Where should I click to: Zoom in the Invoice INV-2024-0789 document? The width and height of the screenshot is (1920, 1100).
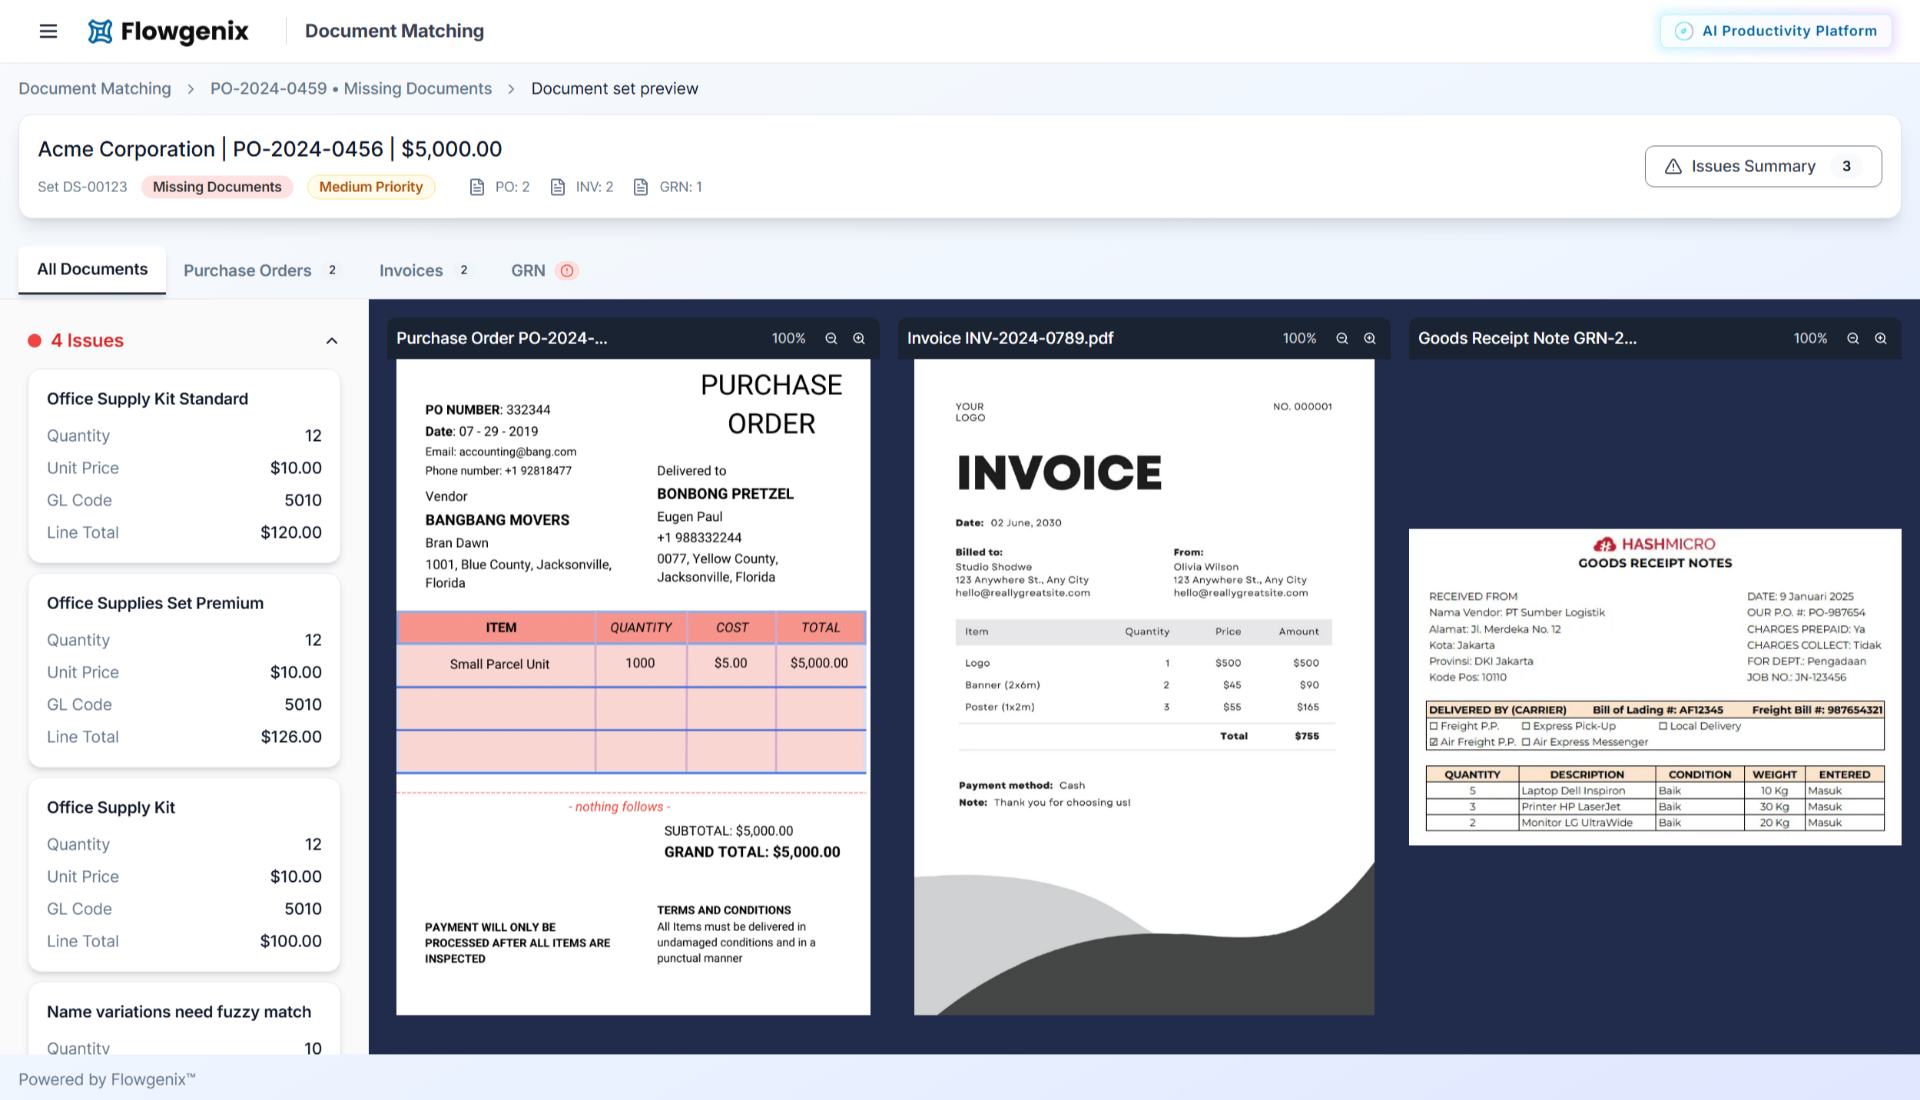click(x=1370, y=338)
